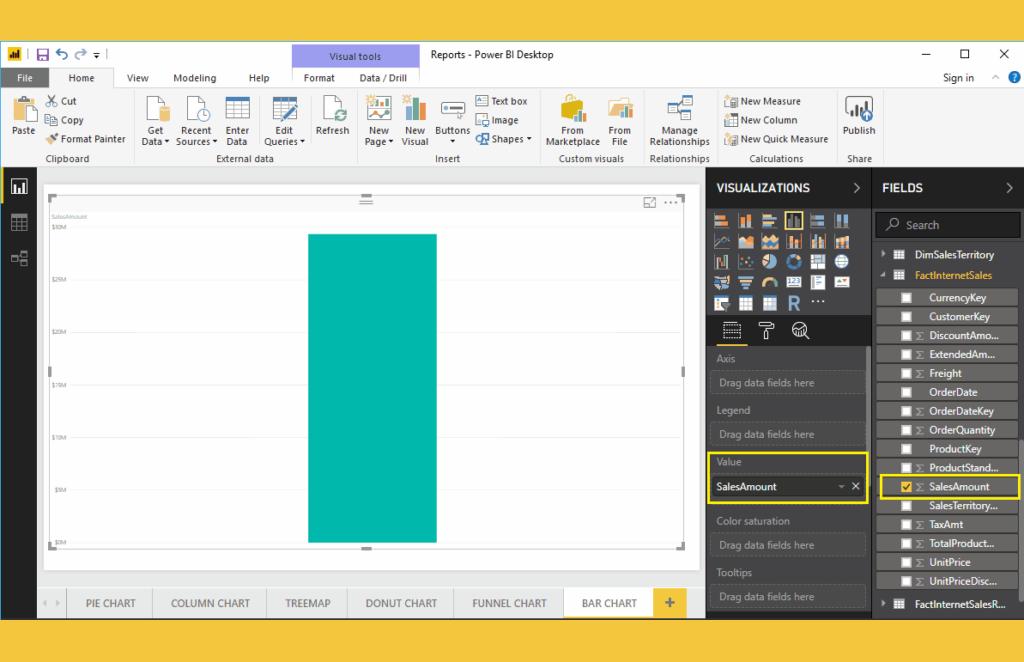
Task: Check the CurrencyKey field
Action: 906,298
